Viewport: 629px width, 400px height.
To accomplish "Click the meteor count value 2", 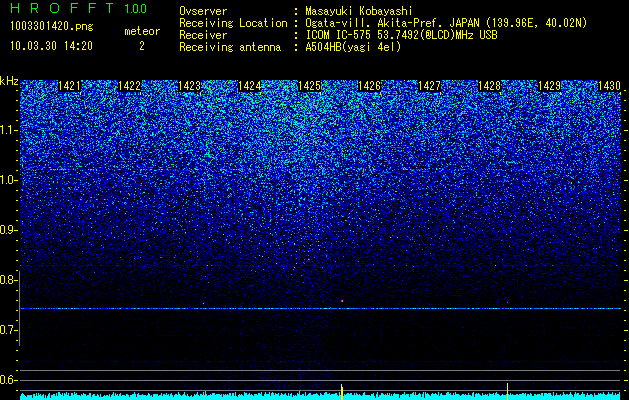I will tap(142, 46).
